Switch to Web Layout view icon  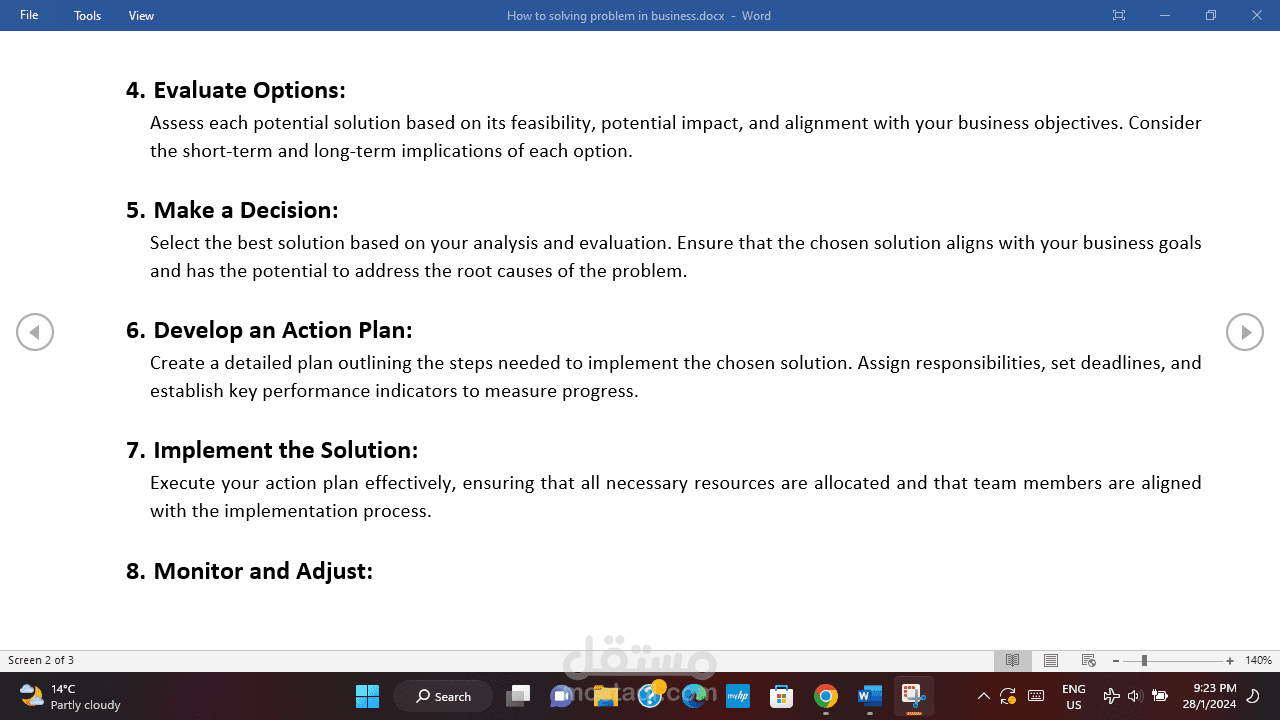coord(1089,661)
